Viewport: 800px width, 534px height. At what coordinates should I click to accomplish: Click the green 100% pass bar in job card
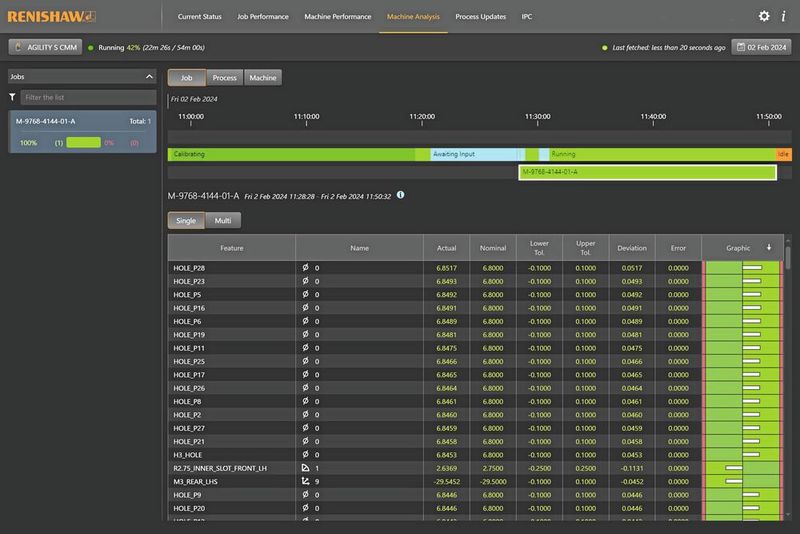[x=83, y=142]
